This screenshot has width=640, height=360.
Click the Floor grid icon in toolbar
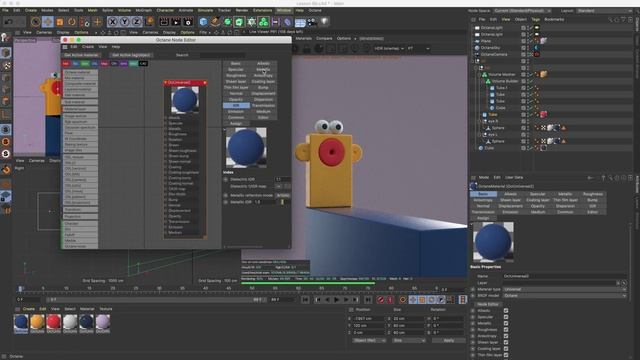300,22
